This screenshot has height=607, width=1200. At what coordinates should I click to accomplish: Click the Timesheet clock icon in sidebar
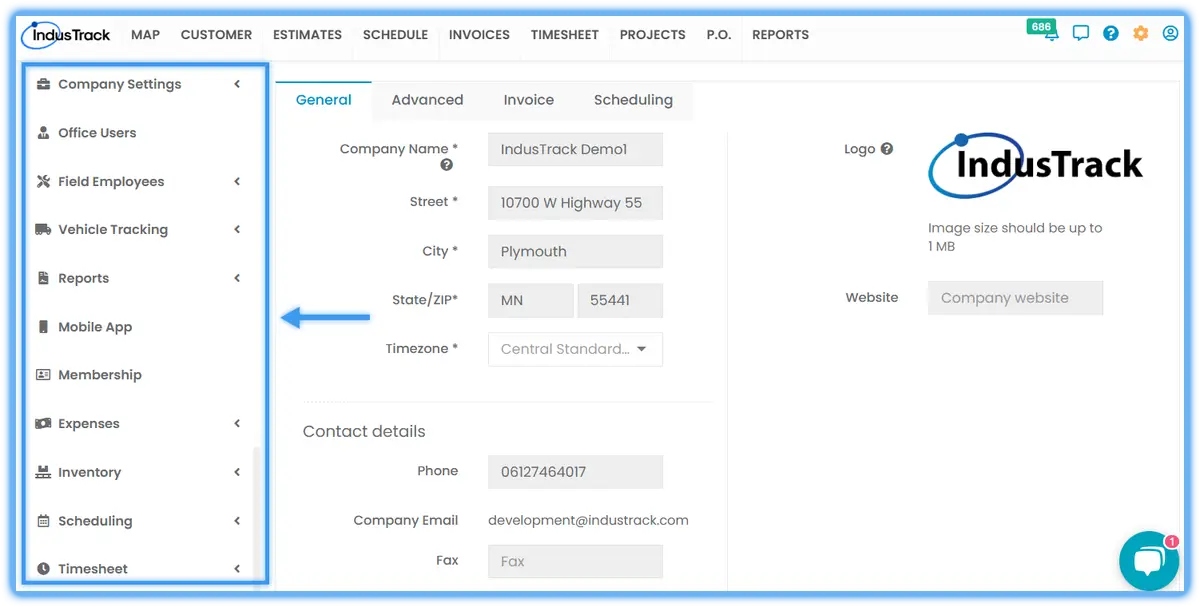[43, 569]
